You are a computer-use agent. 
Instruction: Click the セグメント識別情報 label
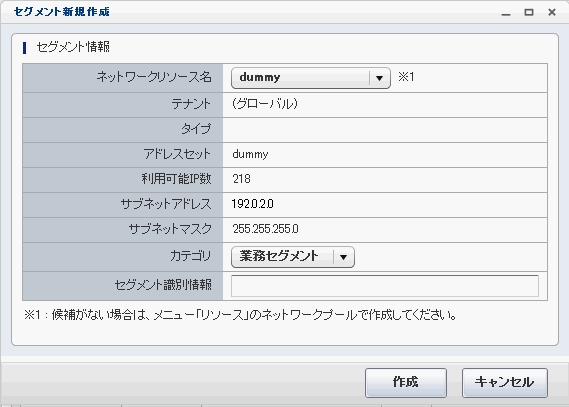163,285
